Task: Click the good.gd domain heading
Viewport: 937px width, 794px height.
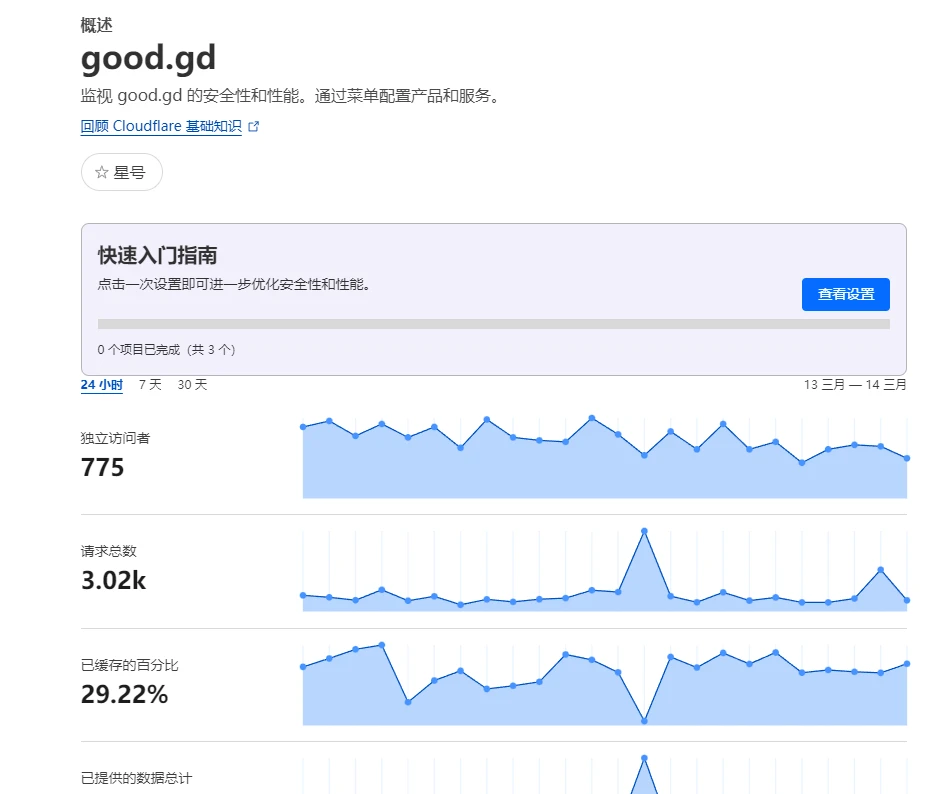Action: coord(148,59)
